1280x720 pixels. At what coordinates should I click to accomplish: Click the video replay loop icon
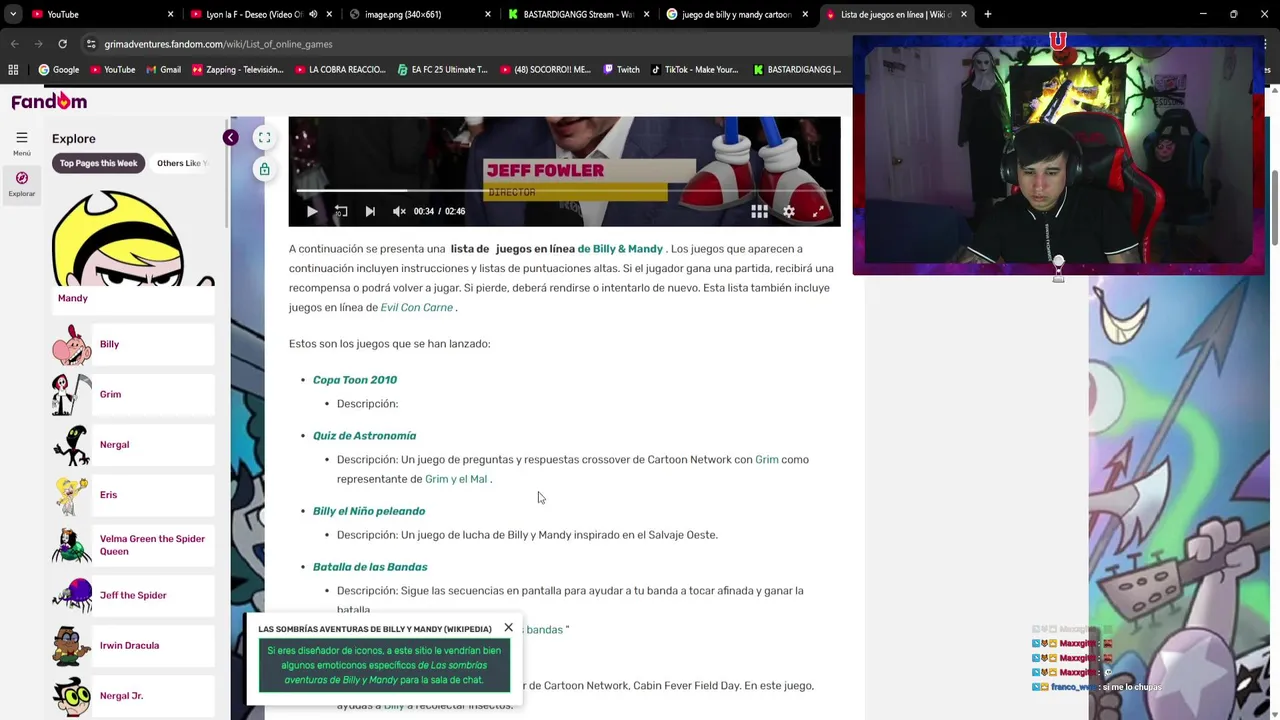pyautogui.click(x=341, y=211)
